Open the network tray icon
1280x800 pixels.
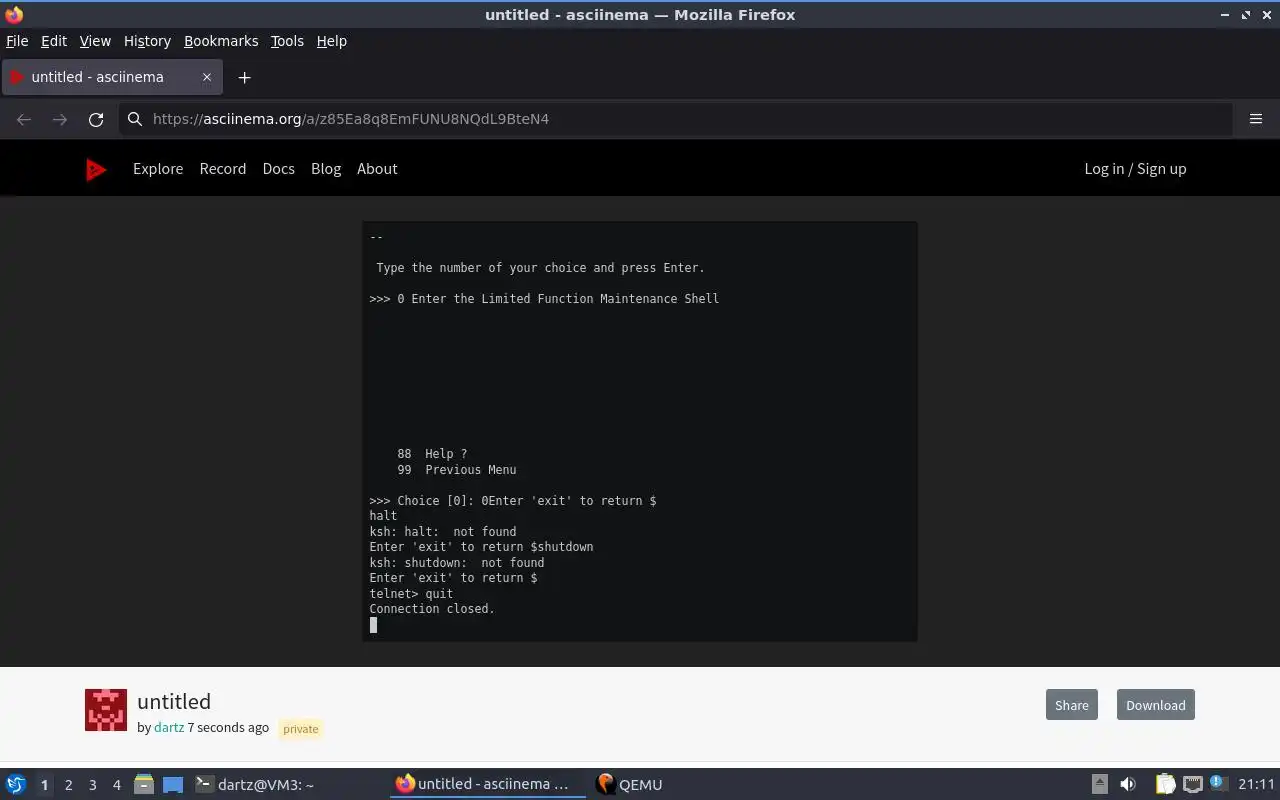click(1192, 784)
